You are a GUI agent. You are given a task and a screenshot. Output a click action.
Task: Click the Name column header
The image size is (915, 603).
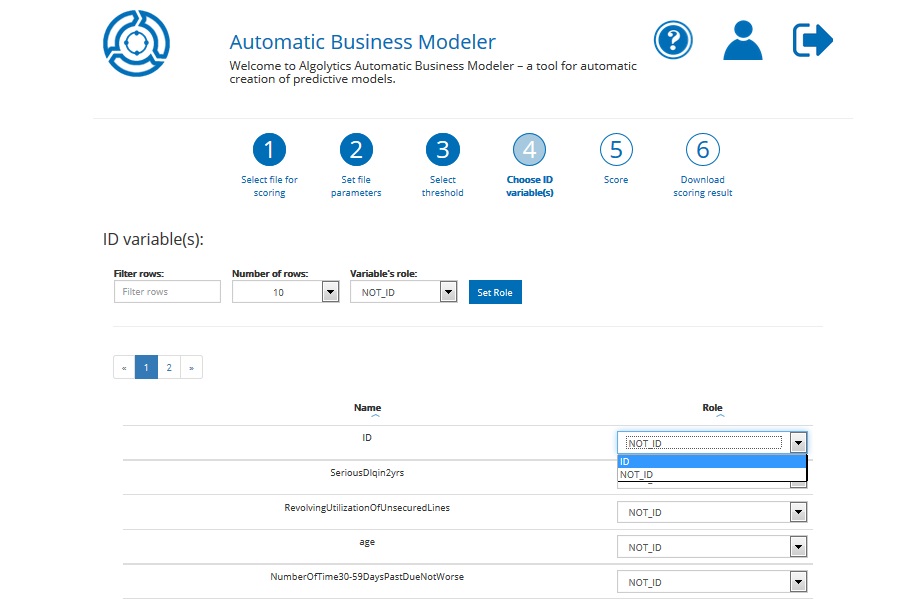pyautogui.click(x=367, y=407)
